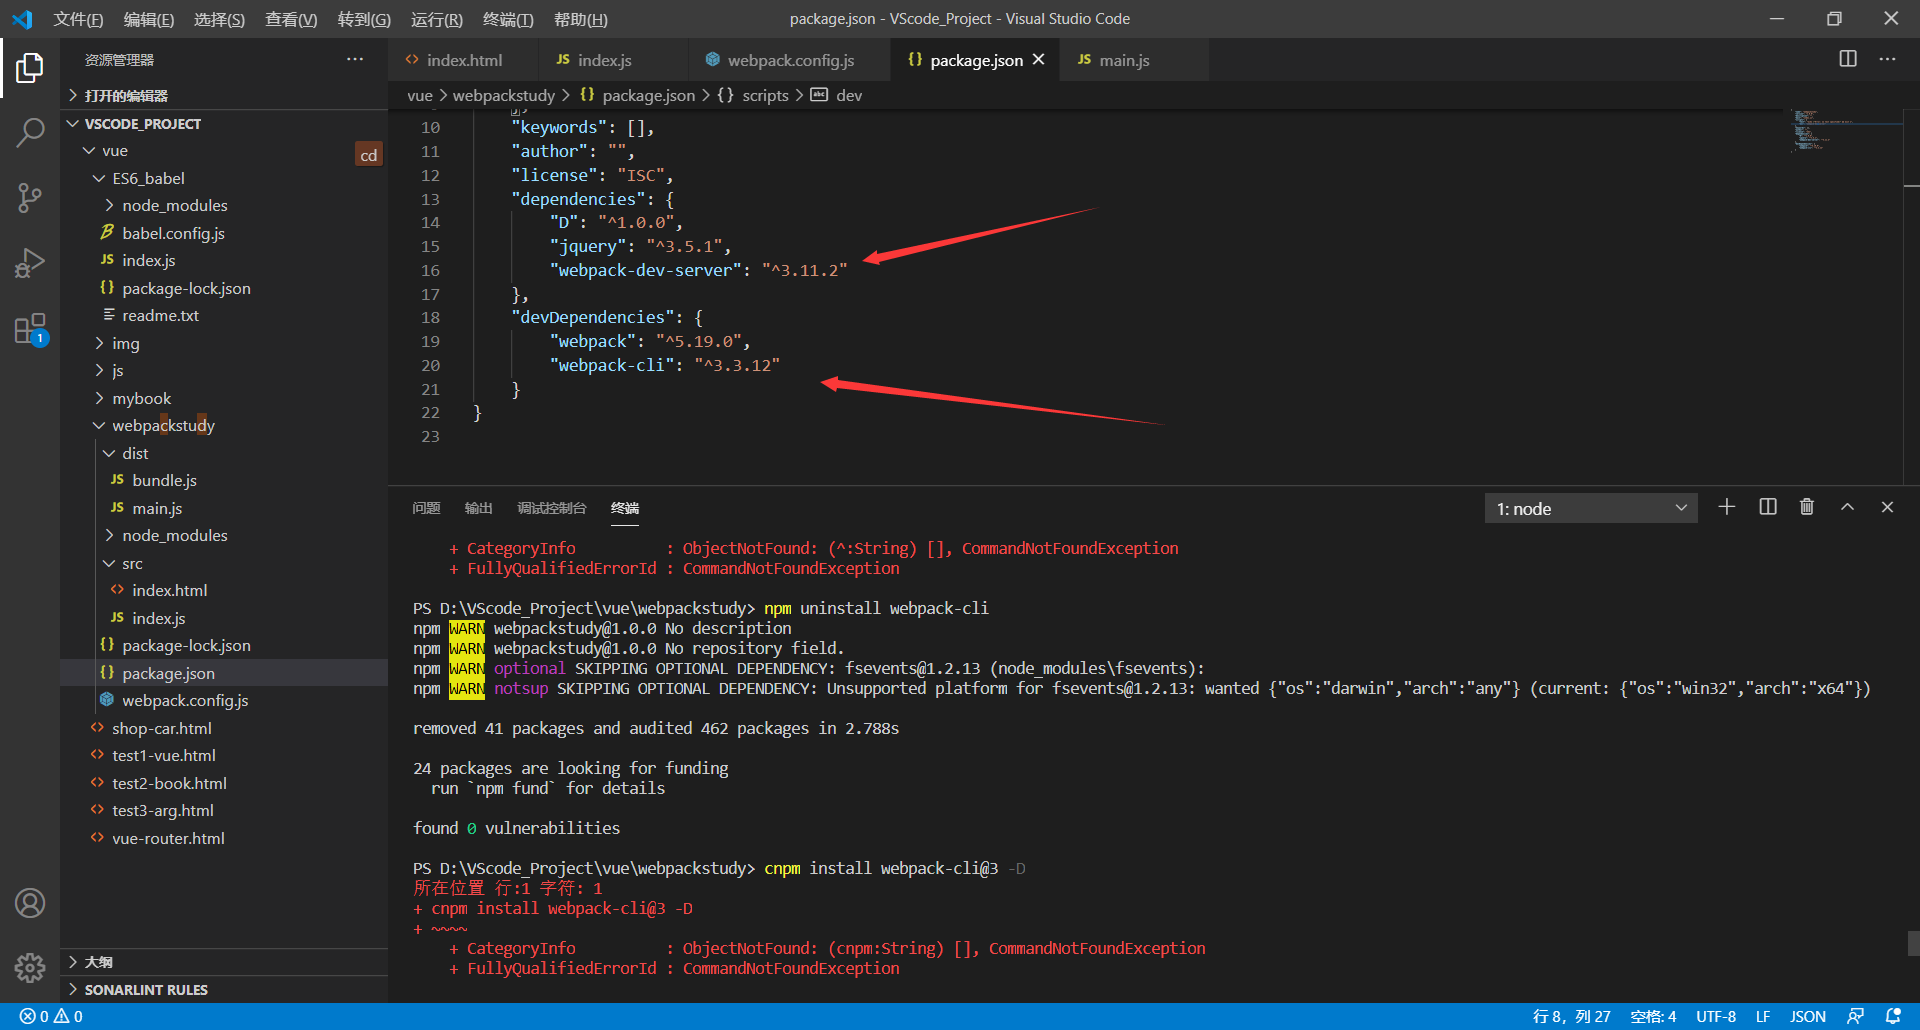
Task: Click the VS Code logo icon
Action: [x=22, y=19]
